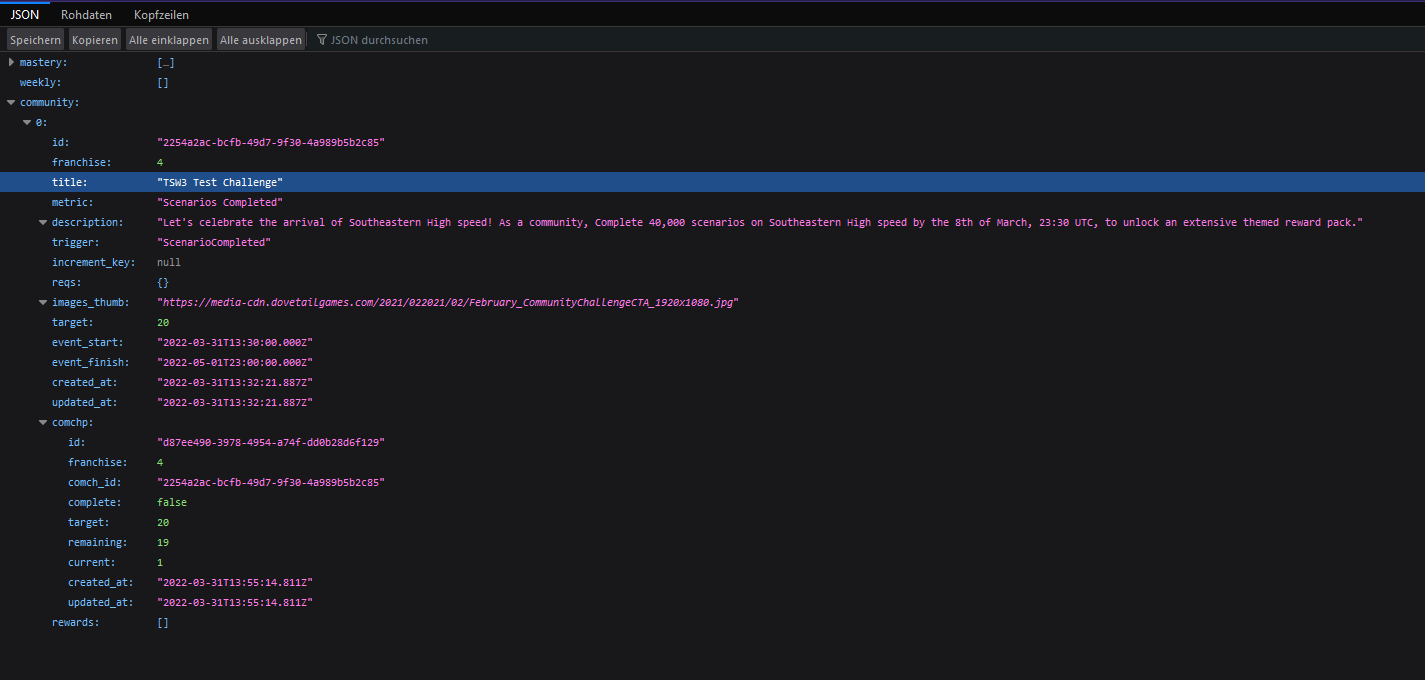Click the Kopieren button
Viewport: 1425px width, 680px height.
pos(94,40)
